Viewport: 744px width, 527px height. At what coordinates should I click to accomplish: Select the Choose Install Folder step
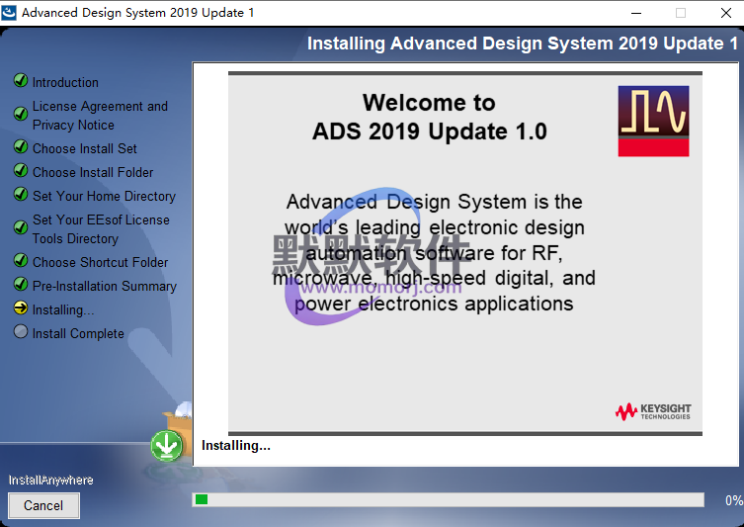(x=93, y=172)
